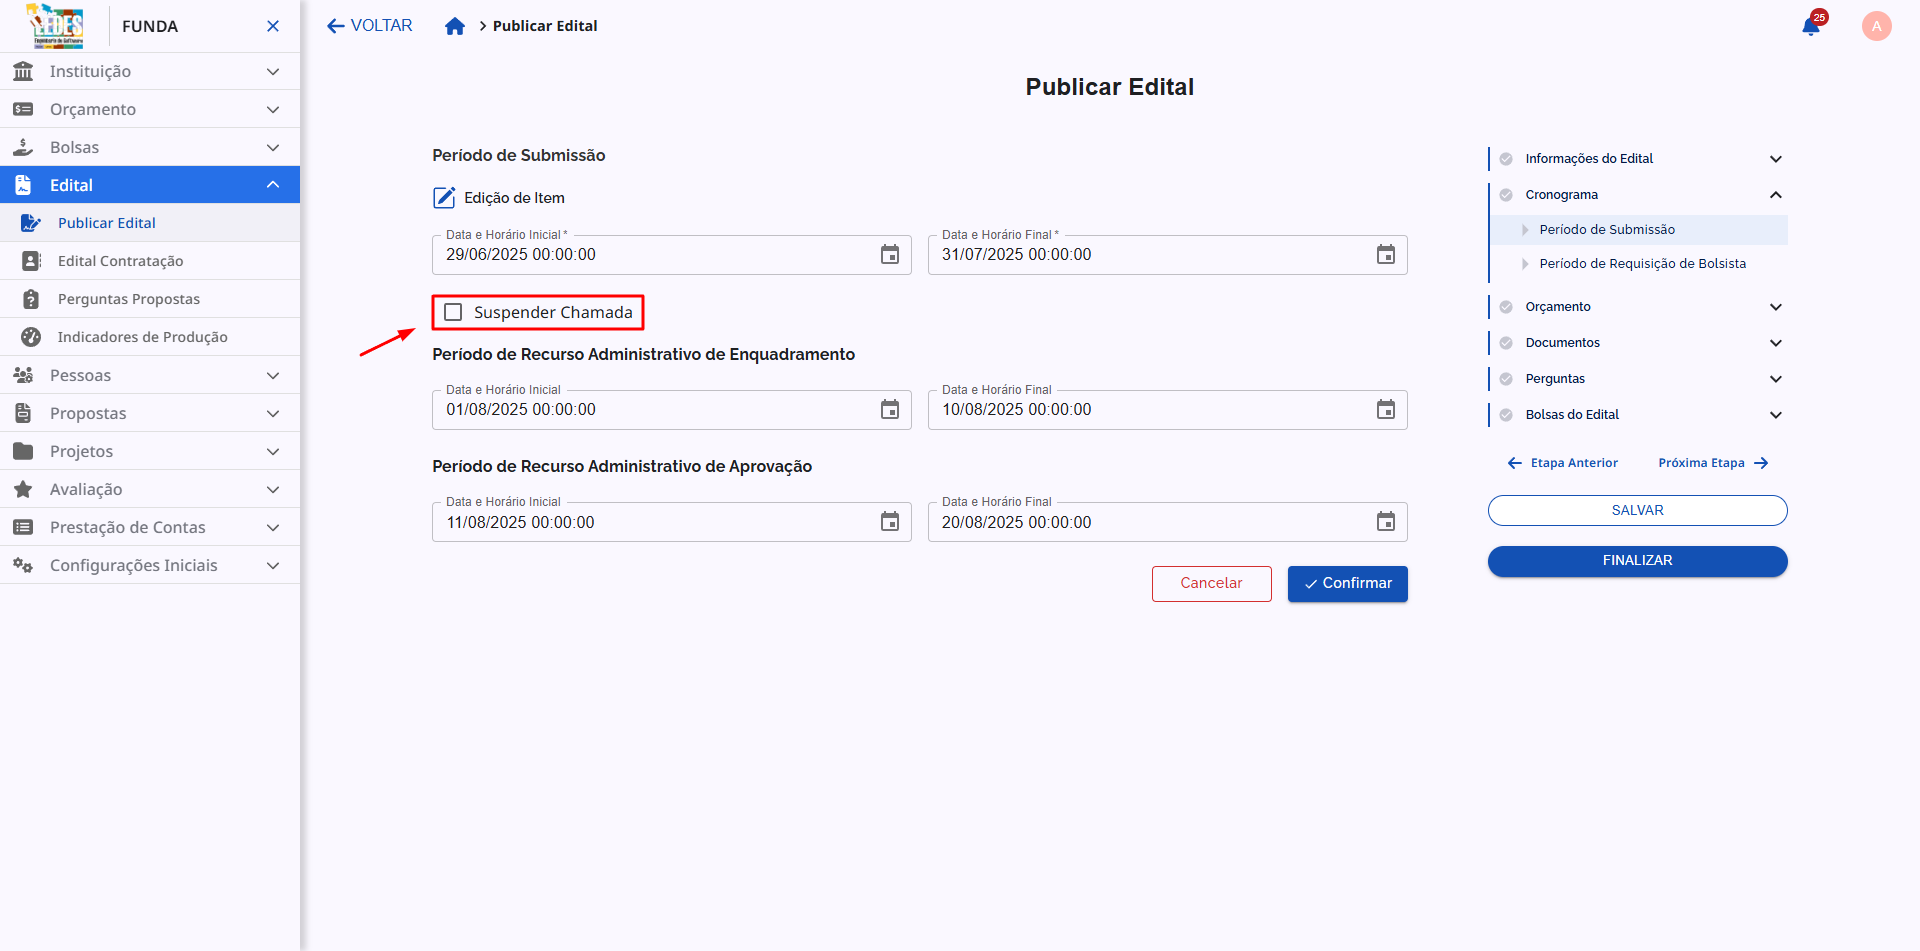Open the calendar picker for Data e Horário Inicial

point(890,255)
